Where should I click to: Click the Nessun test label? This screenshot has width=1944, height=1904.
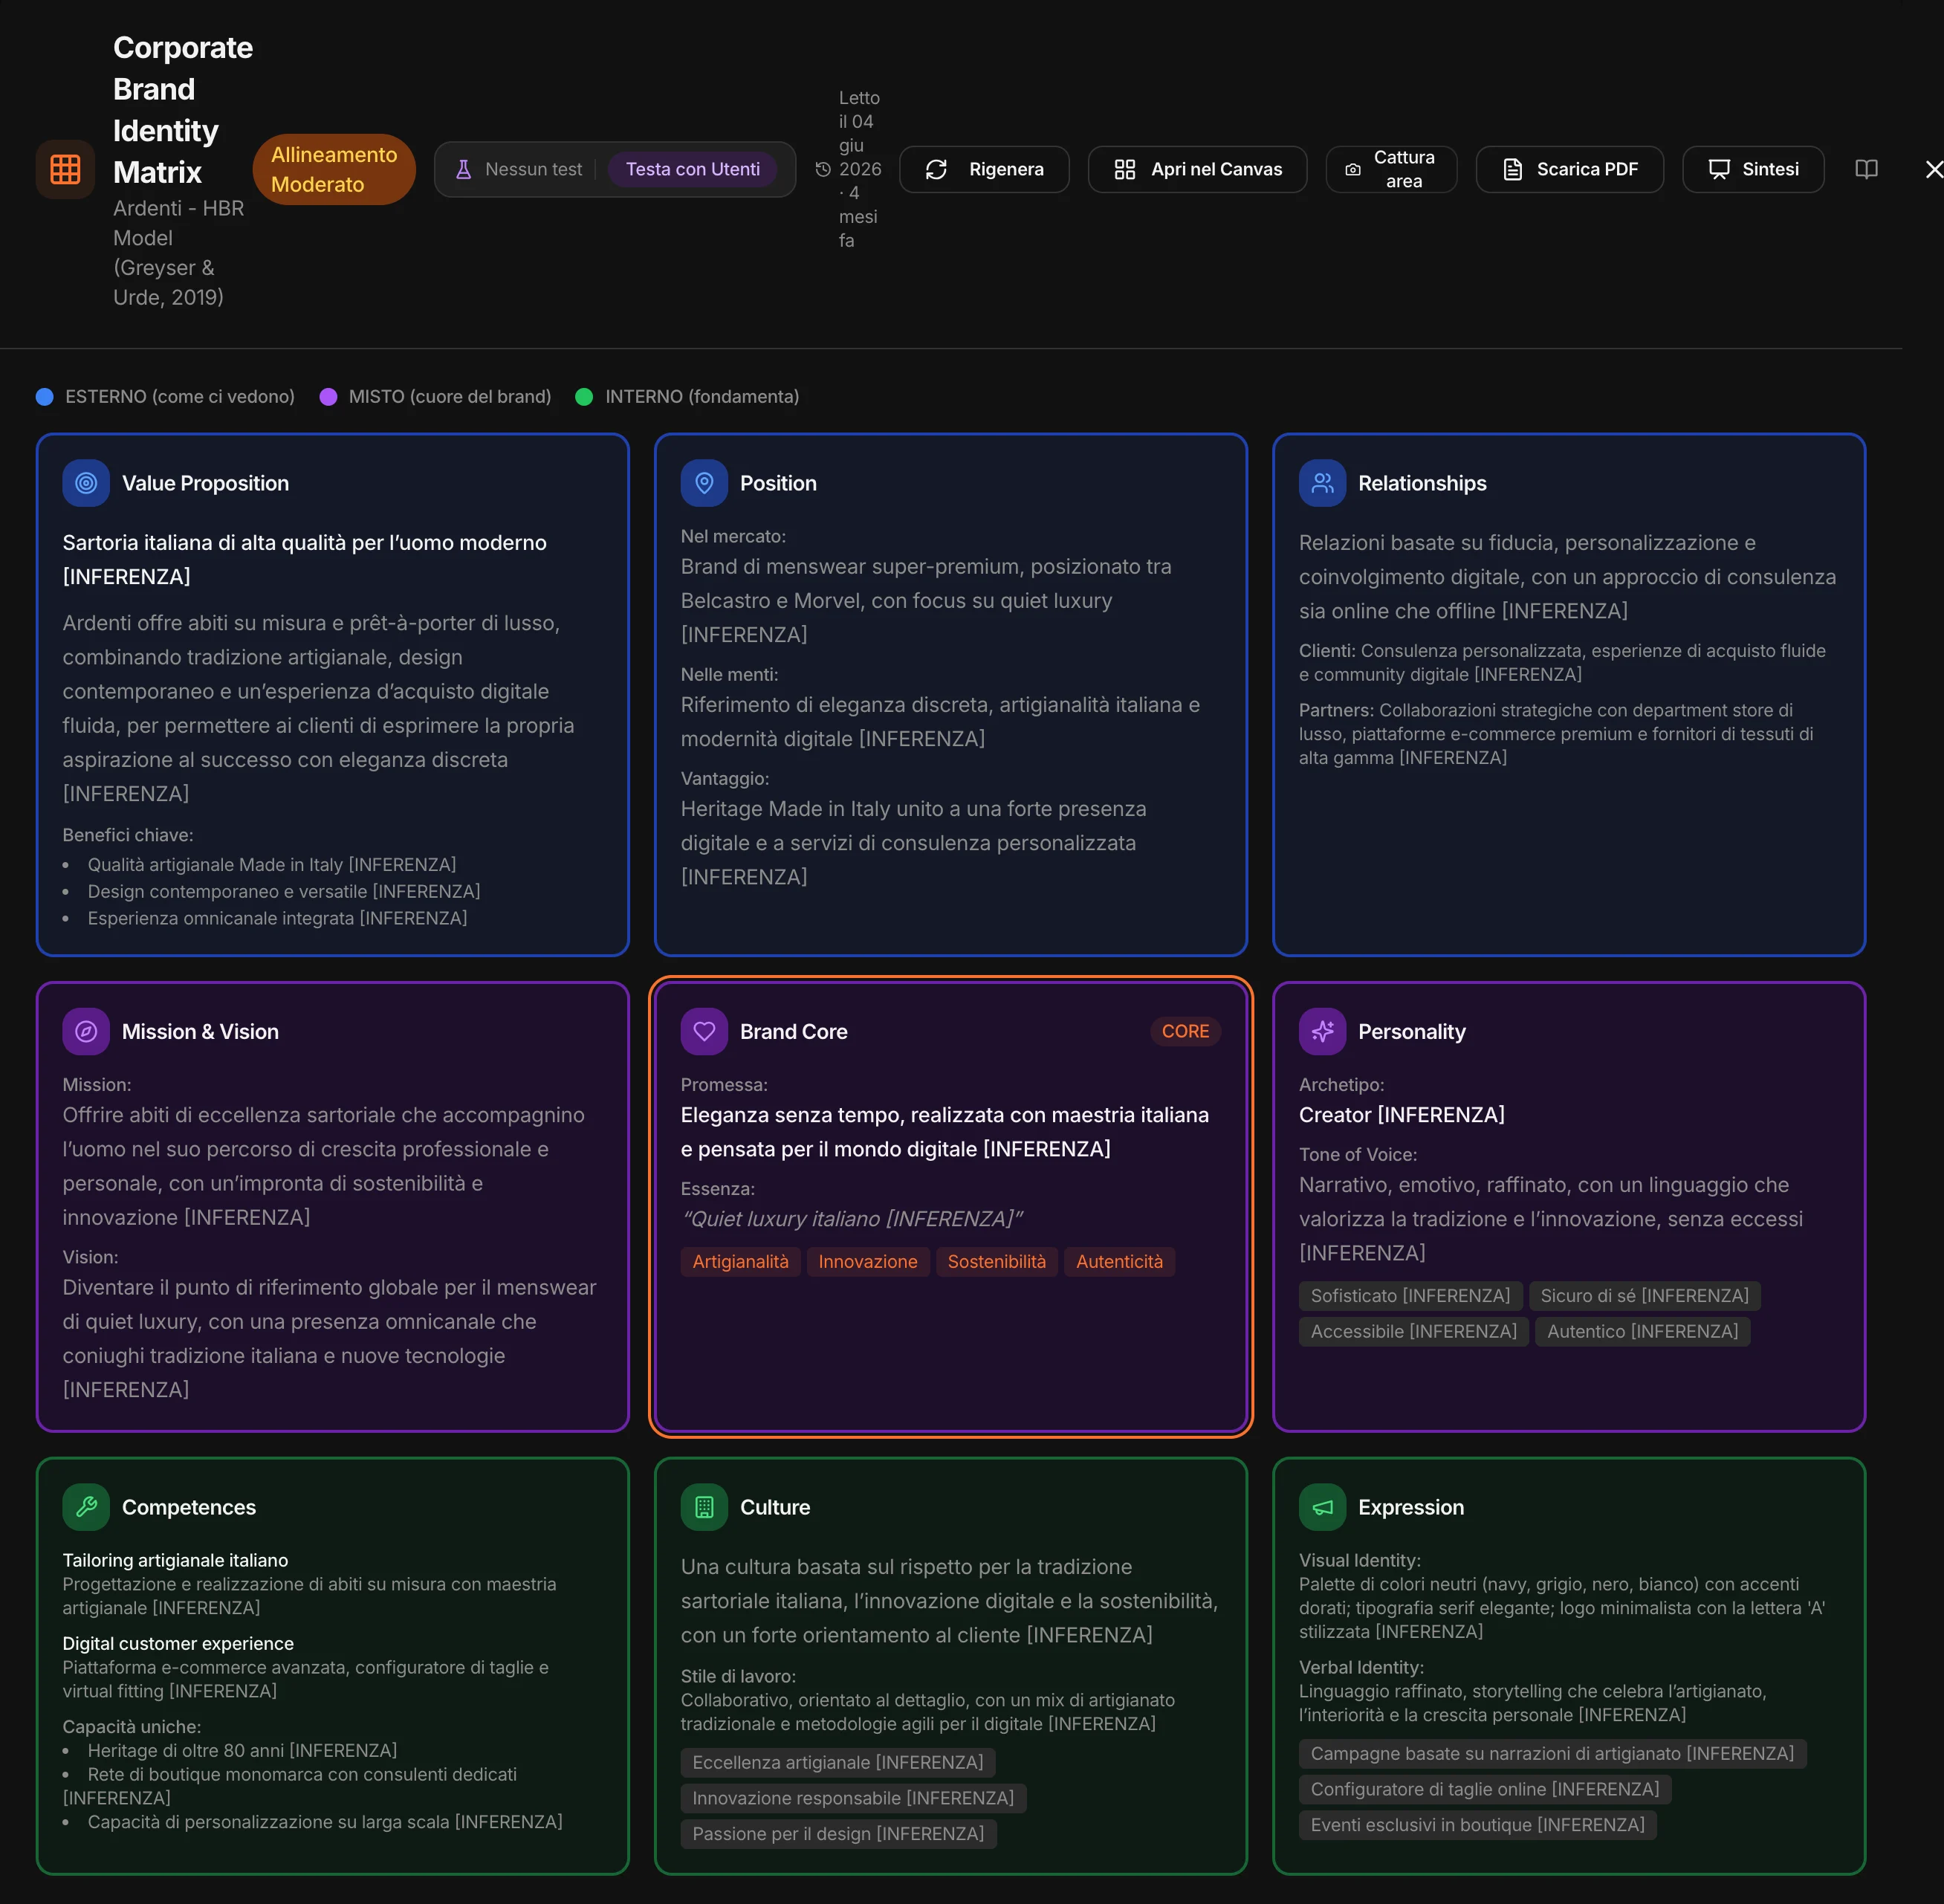coord(533,169)
